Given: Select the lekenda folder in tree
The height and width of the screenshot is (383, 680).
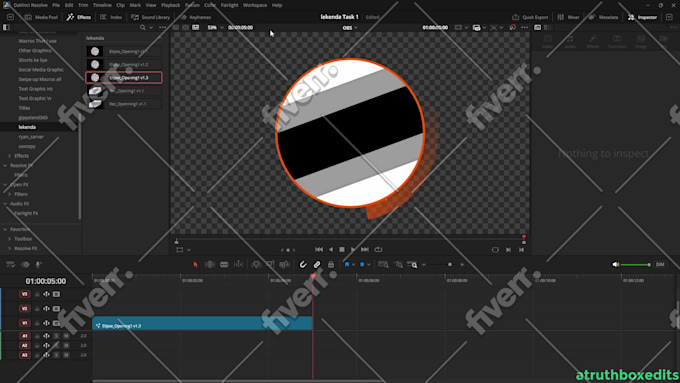Looking at the screenshot, I should (x=27, y=127).
